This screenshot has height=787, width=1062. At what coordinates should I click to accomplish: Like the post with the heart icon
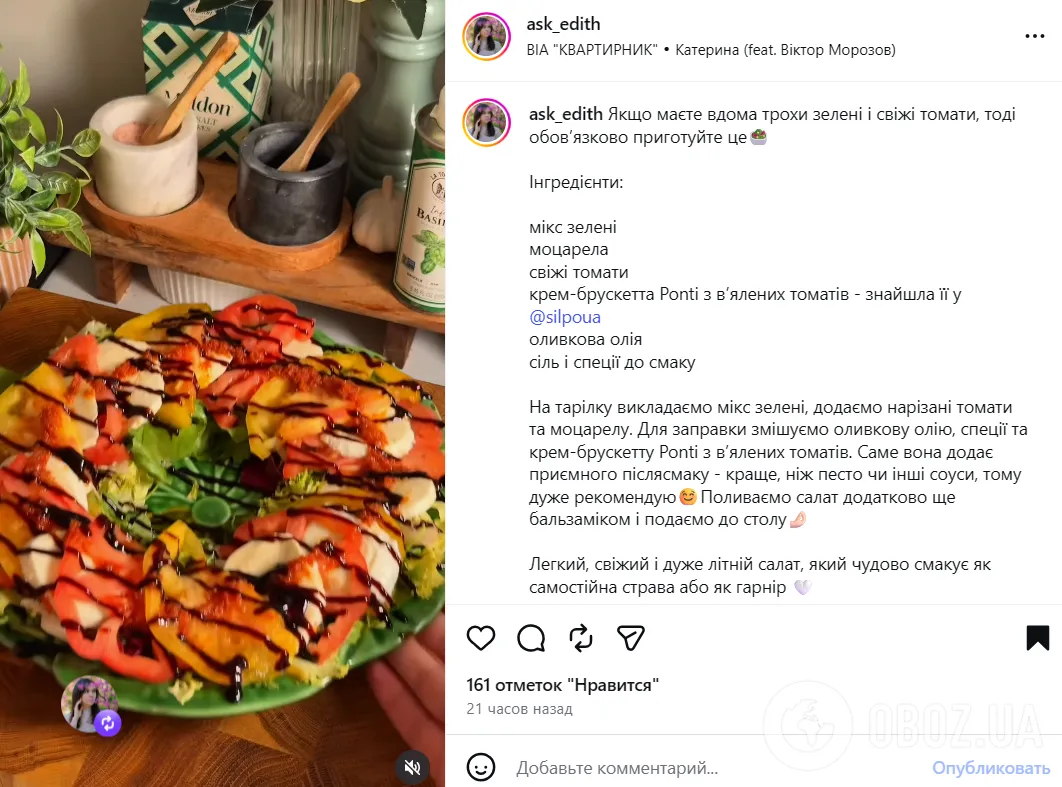click(481, 638)
